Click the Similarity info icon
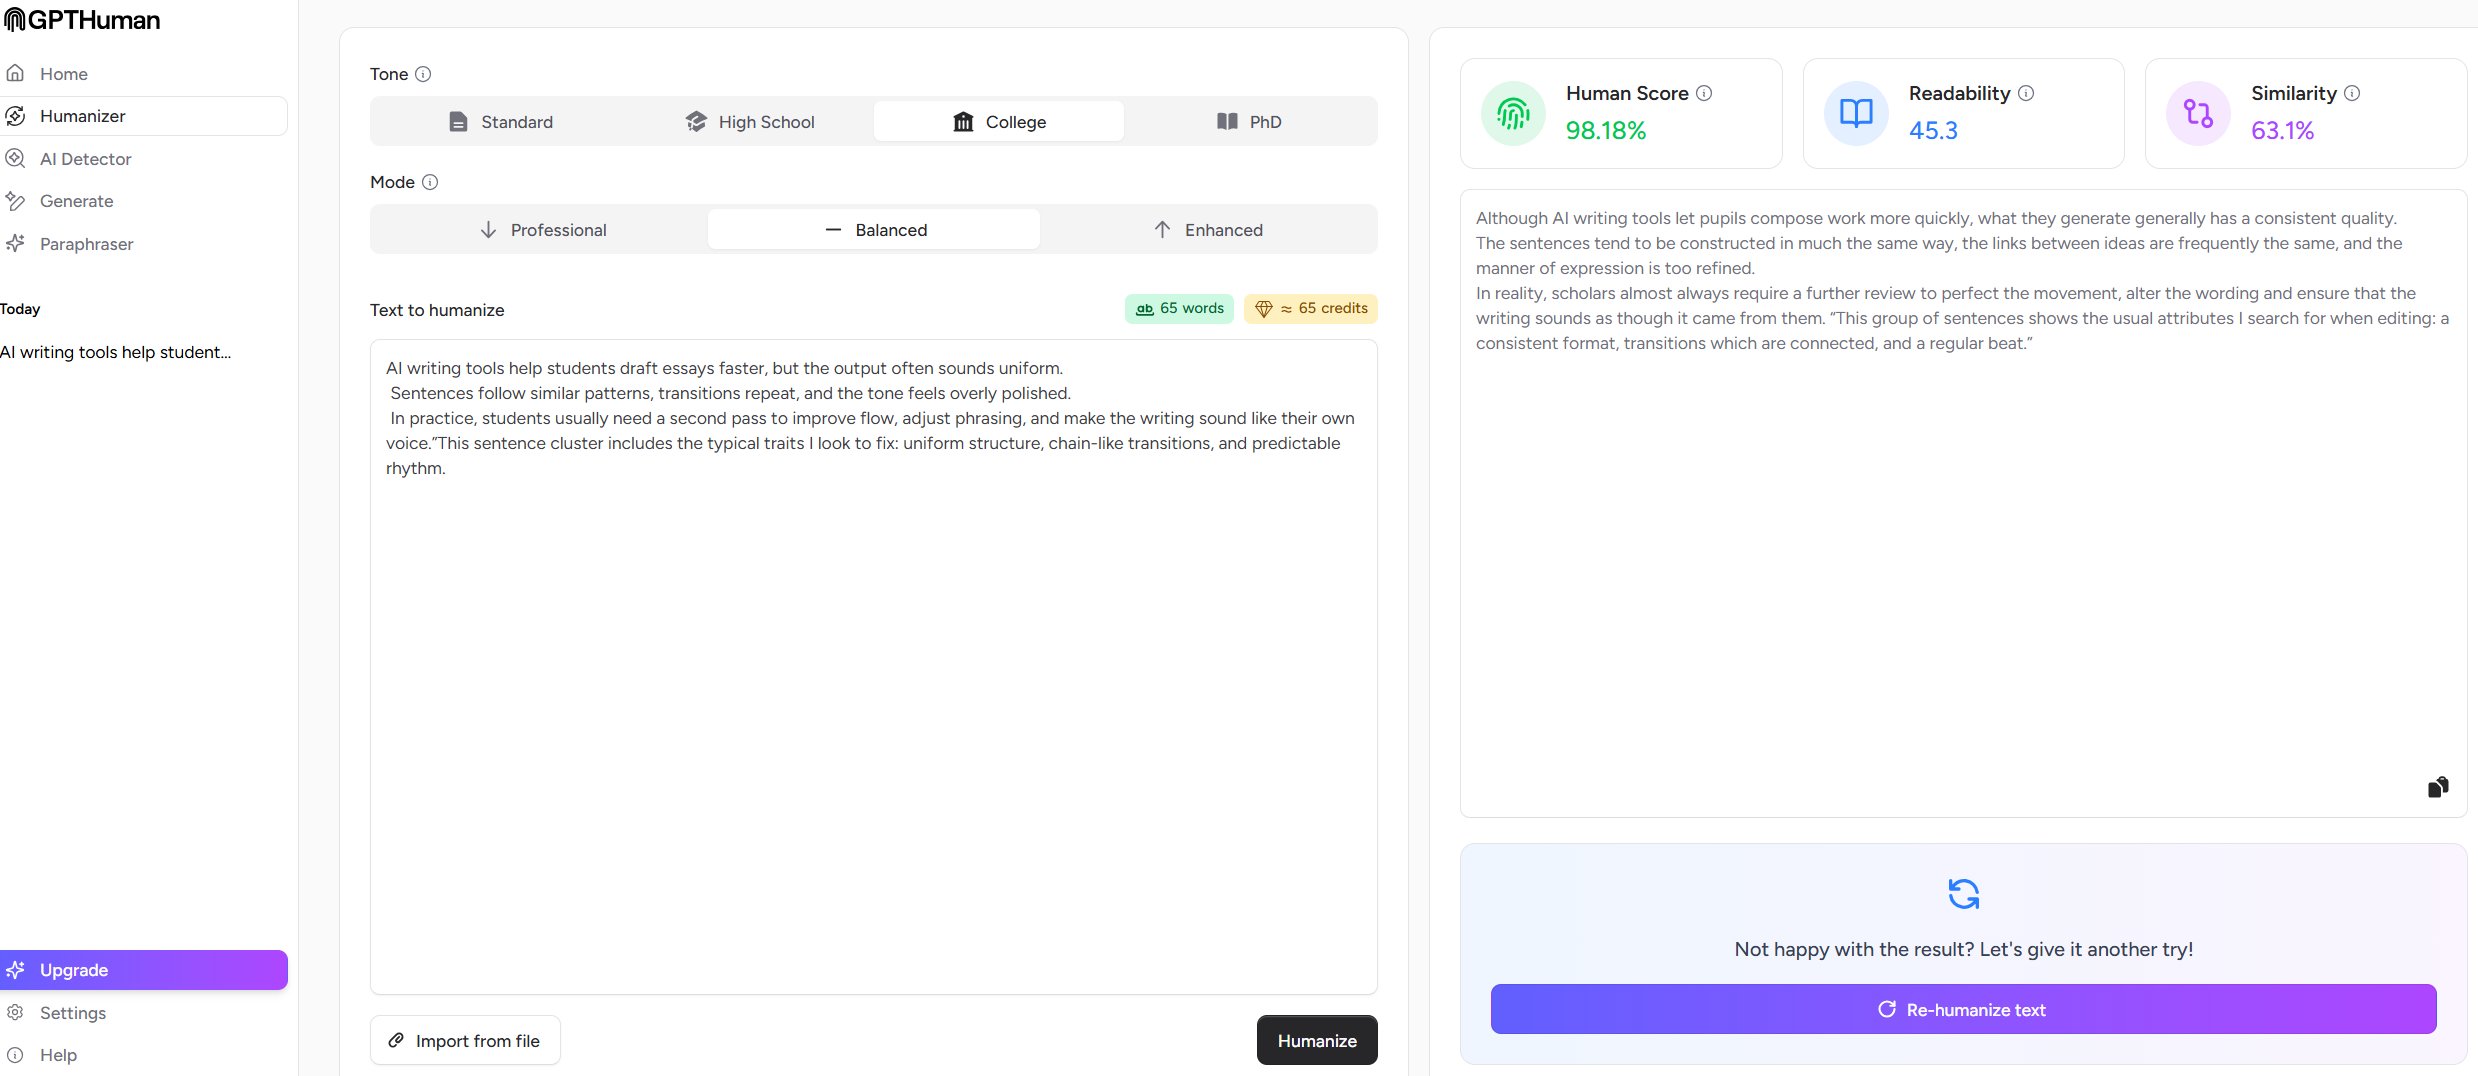This screenshot has width=2478, height=1076. (x=2352, y=93)
